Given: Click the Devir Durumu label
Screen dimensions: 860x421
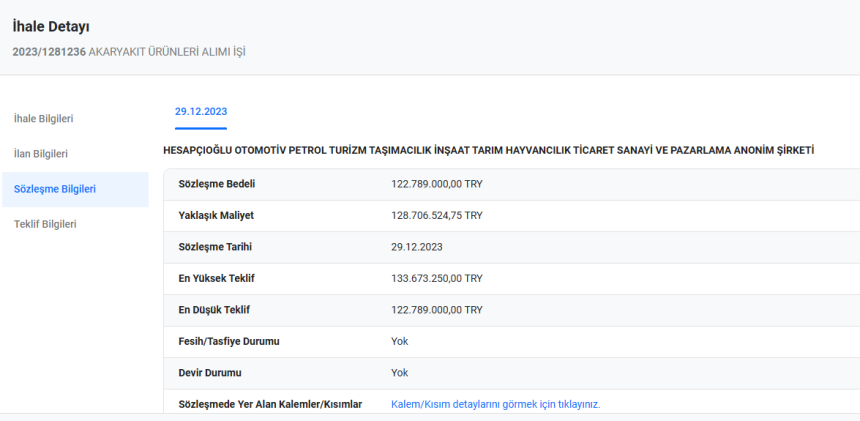Looking at the screenshot, I should [210, 373].
